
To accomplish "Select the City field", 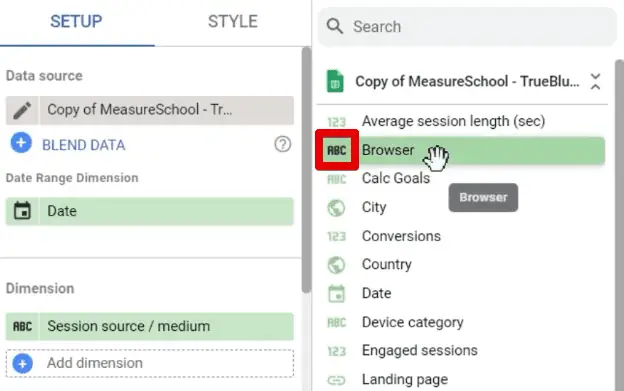I will pos(374,207).
